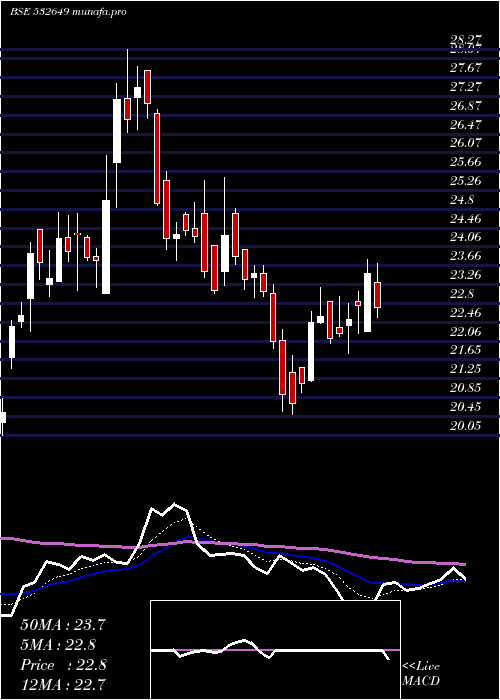Click the 26.07 price axis label
The width and height of the screenshot is (500, 700).
466,143
